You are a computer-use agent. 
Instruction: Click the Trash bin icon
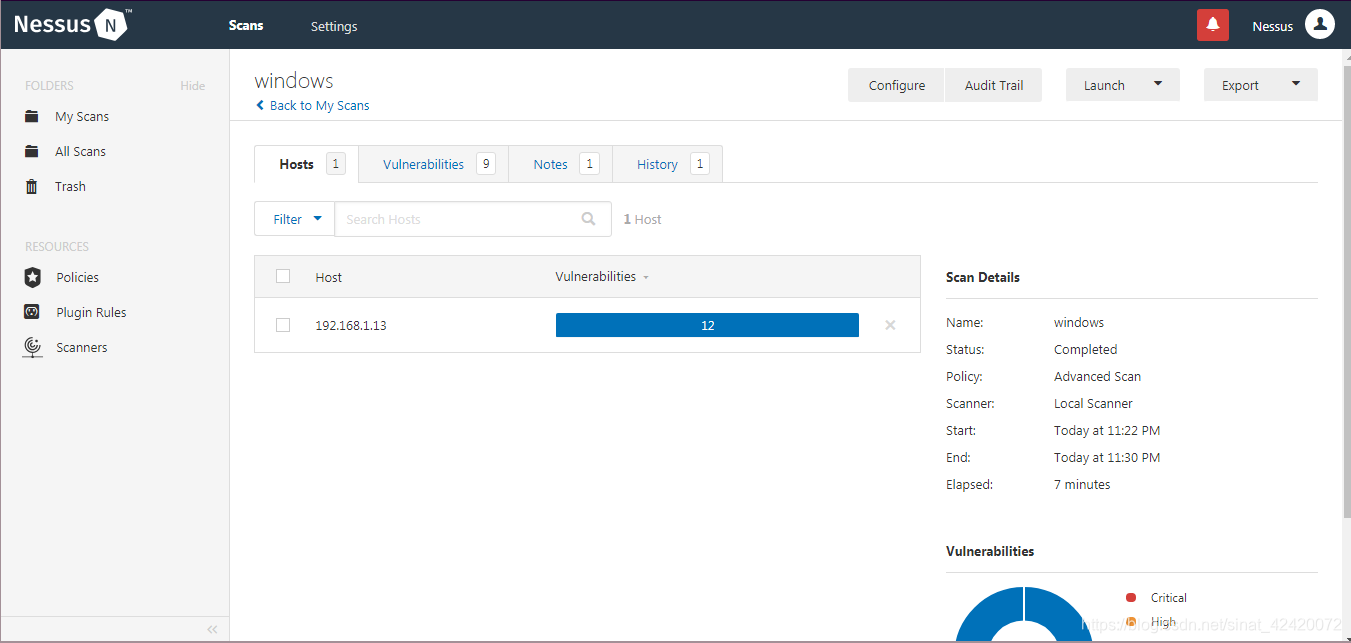(x=32, y=186)
